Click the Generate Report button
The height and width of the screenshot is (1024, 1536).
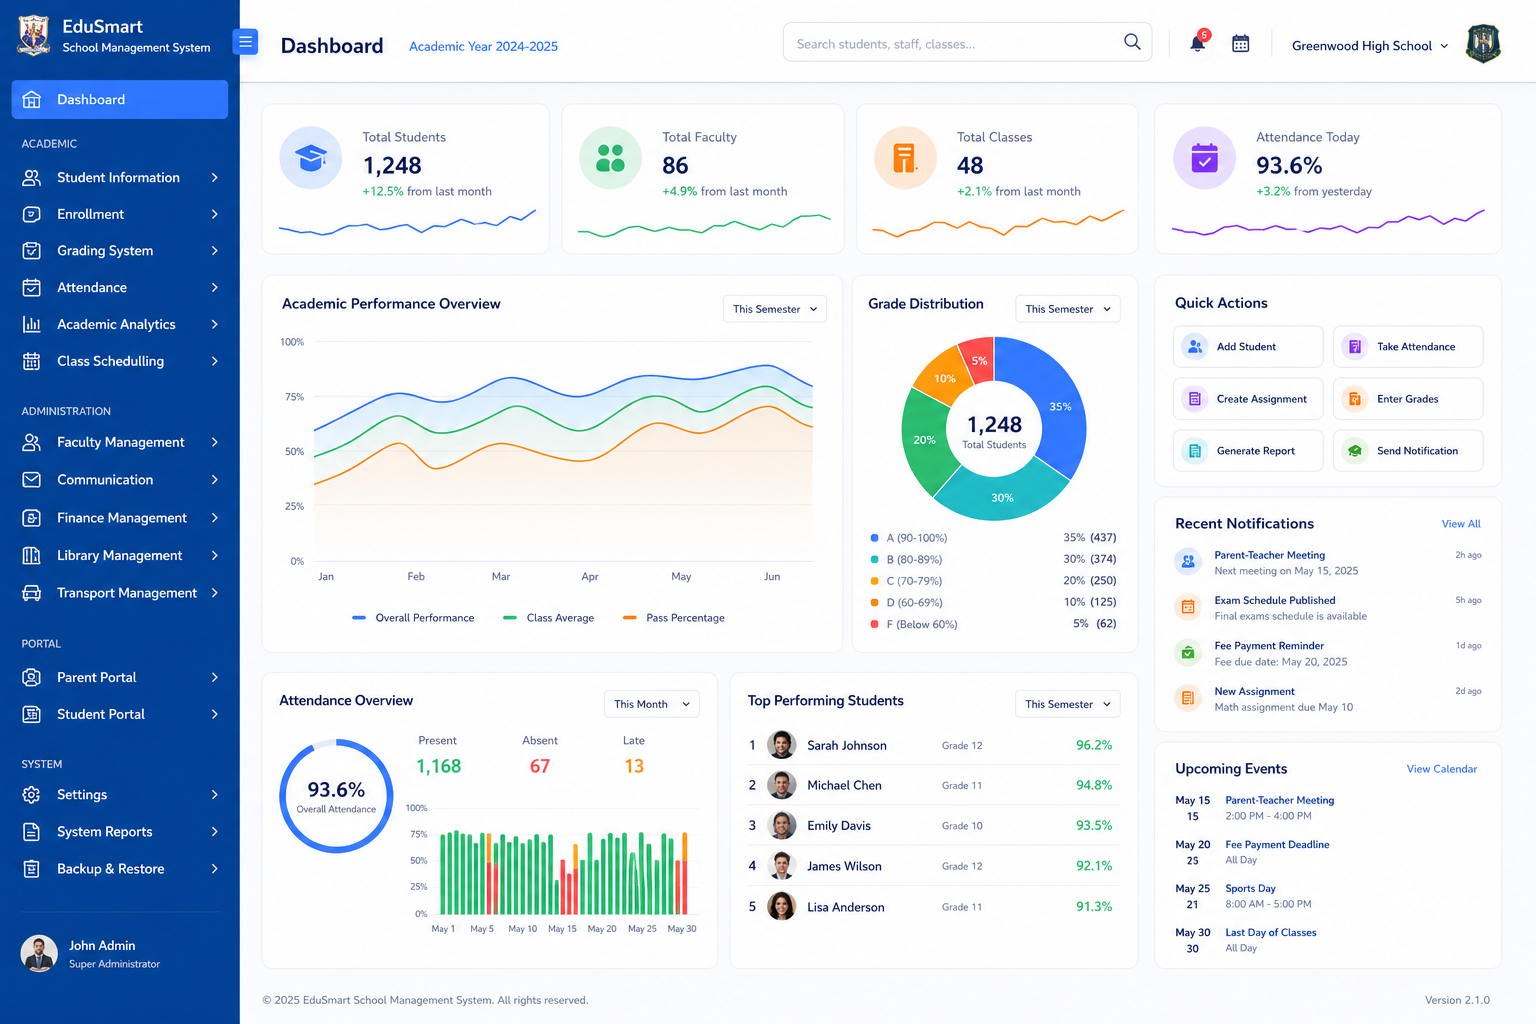(x=1248, y=451)
